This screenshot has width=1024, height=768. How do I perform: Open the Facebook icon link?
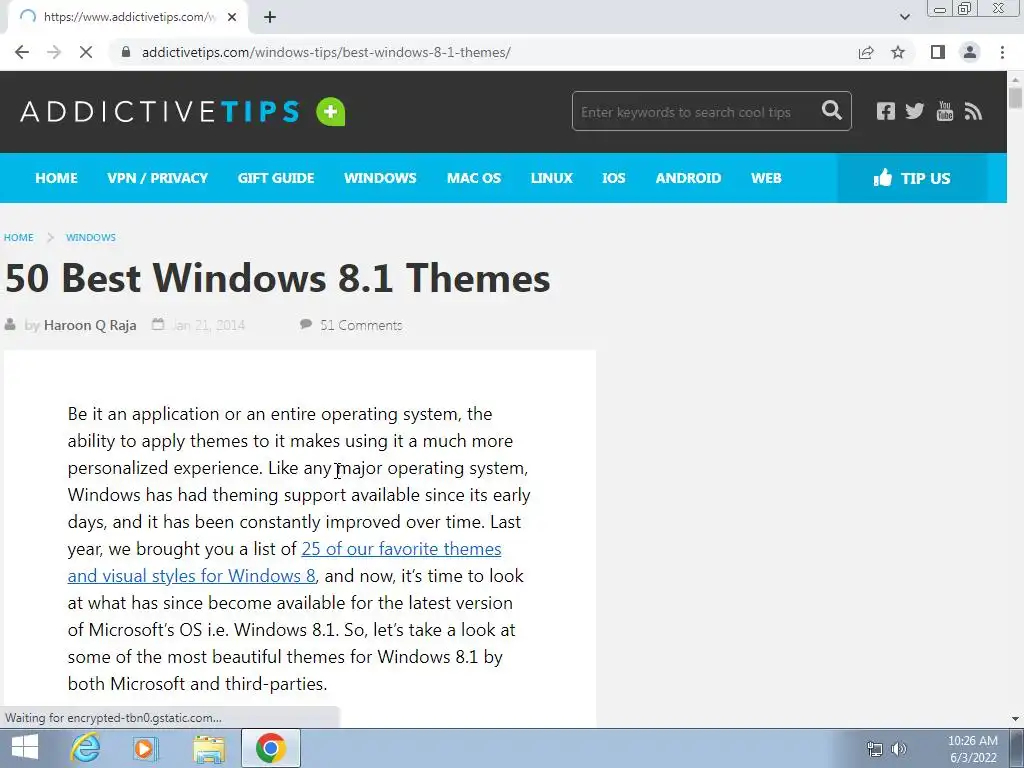pos(886,112)
